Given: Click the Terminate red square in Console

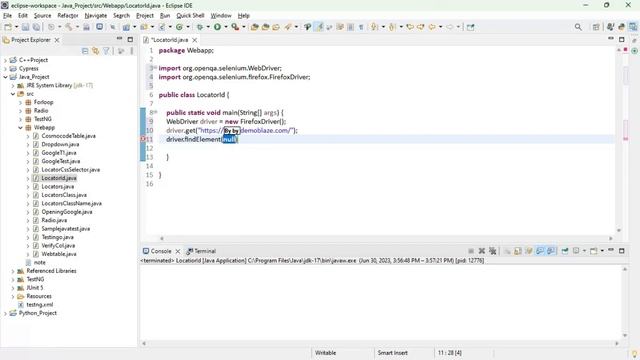Looking at the screenshot, I should [x=471, y=251].
